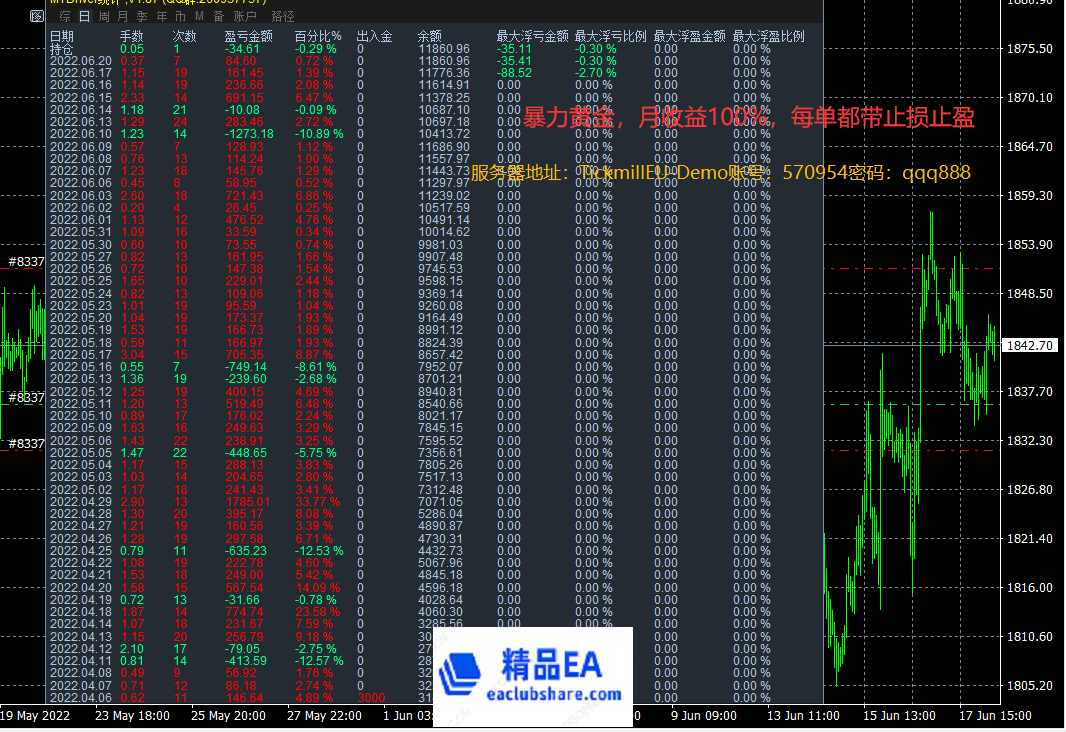The height and width of the screenshot is (732, 1066).
Task: Click the 图 chart toggle icon
Action: 37,16
